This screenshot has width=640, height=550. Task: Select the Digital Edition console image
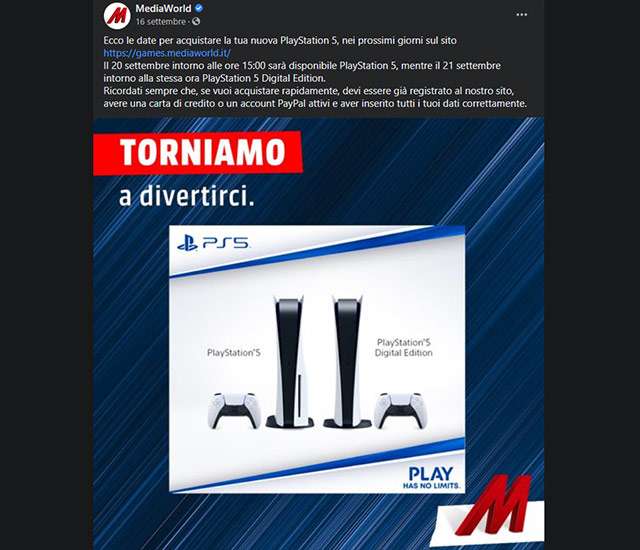point(347,361)
